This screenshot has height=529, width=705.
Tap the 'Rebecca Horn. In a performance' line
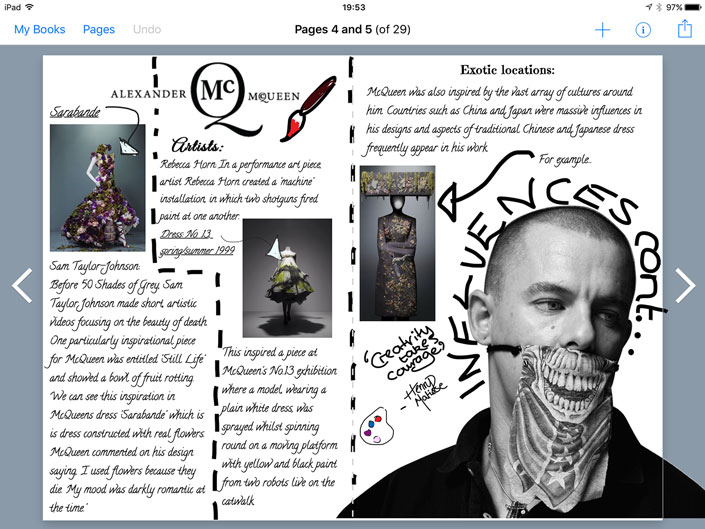tap(241, 164)
